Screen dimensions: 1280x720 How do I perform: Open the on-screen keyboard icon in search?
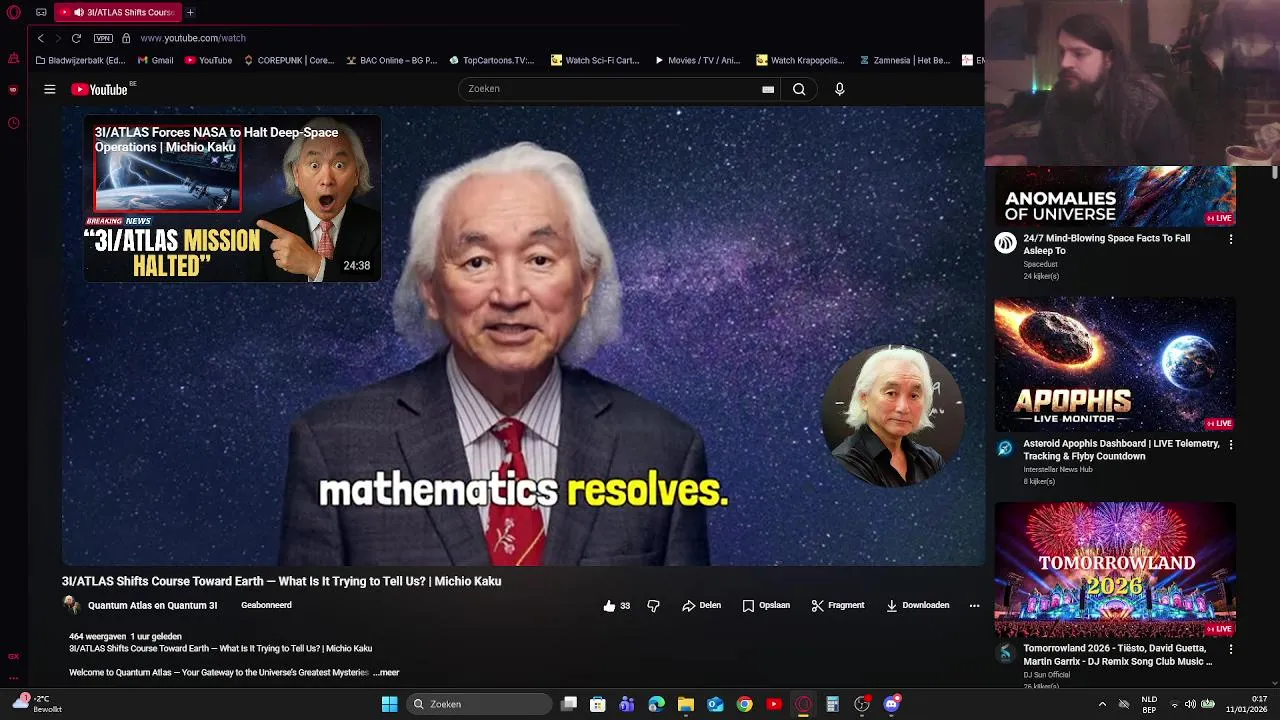768,89
